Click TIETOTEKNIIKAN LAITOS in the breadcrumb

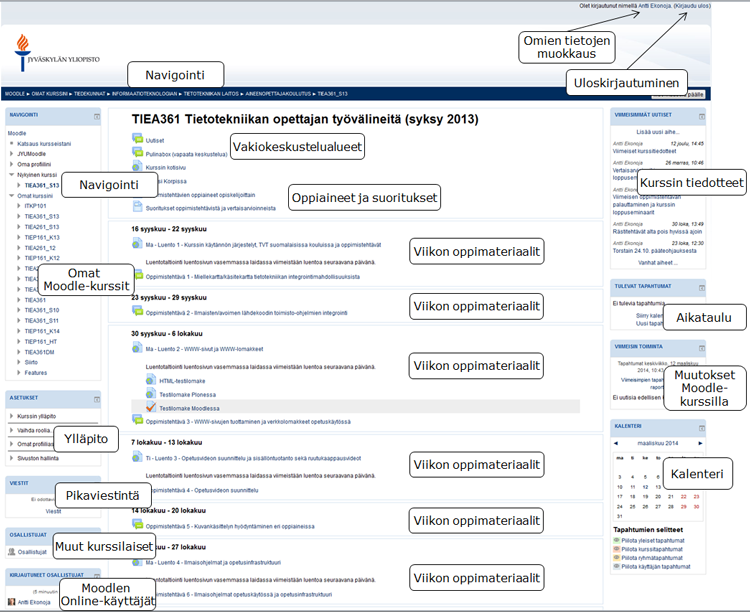(211, 94)
